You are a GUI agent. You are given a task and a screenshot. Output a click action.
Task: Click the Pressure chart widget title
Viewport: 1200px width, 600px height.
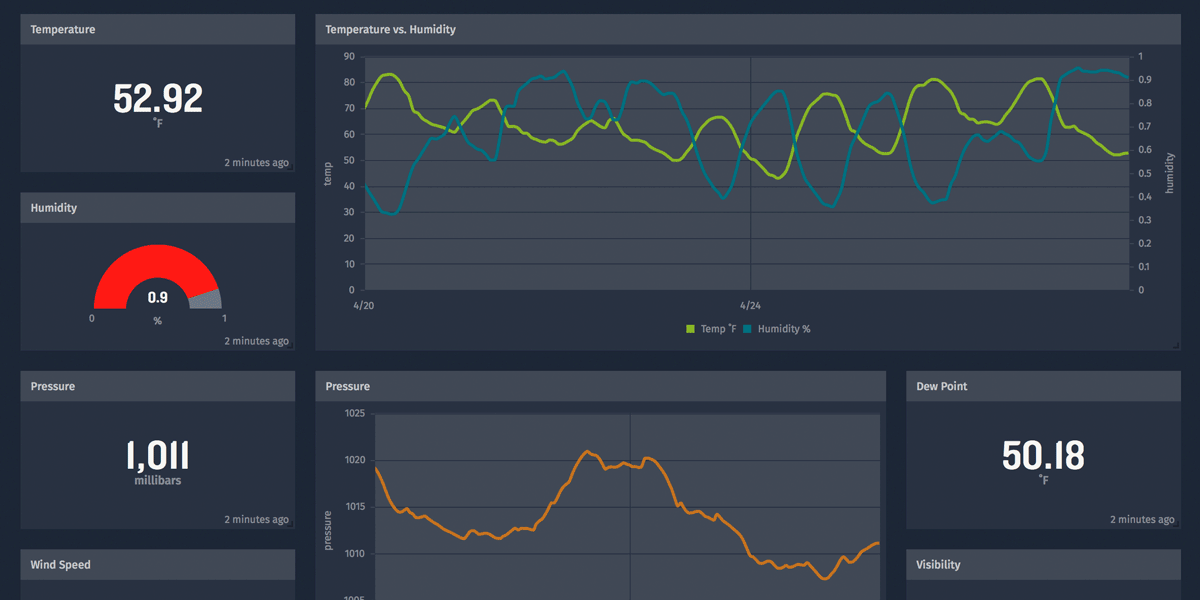(x=347, y=386)
